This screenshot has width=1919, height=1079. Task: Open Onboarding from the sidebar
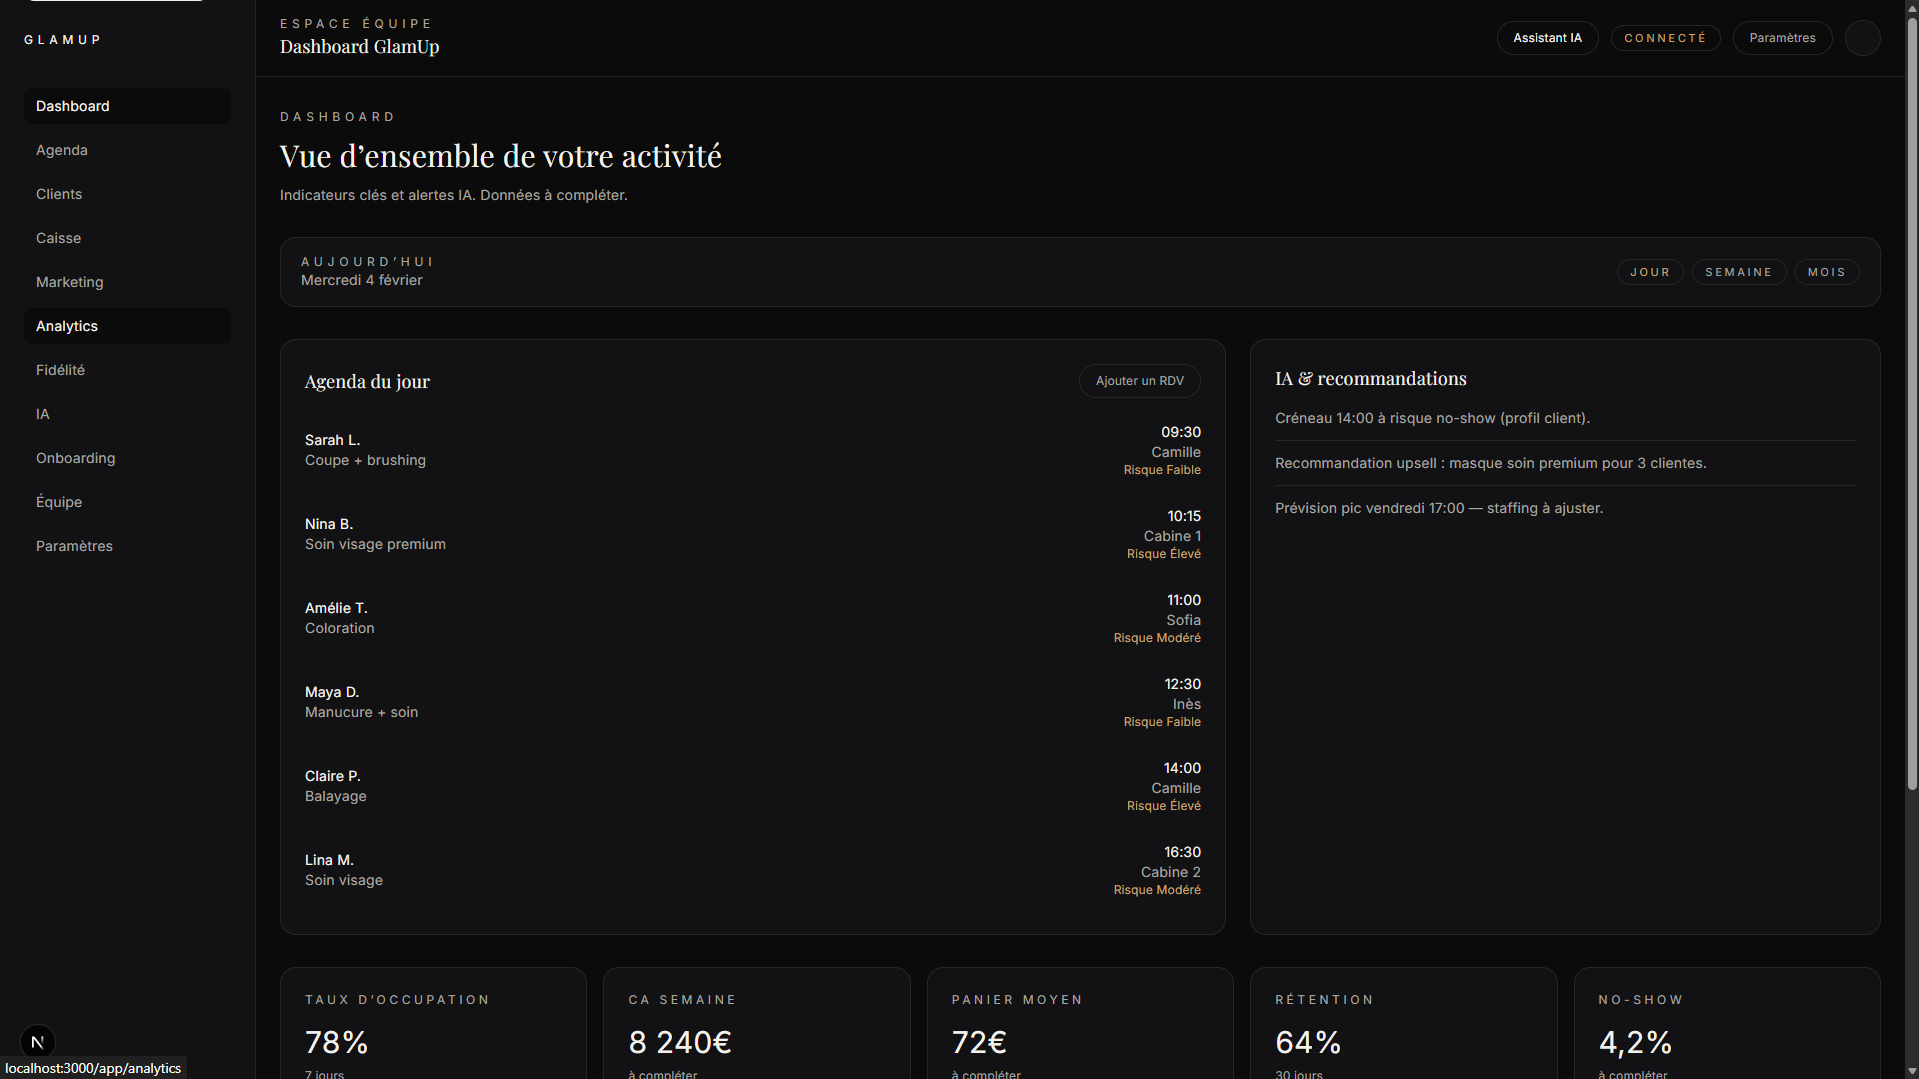tap(76, 458)
